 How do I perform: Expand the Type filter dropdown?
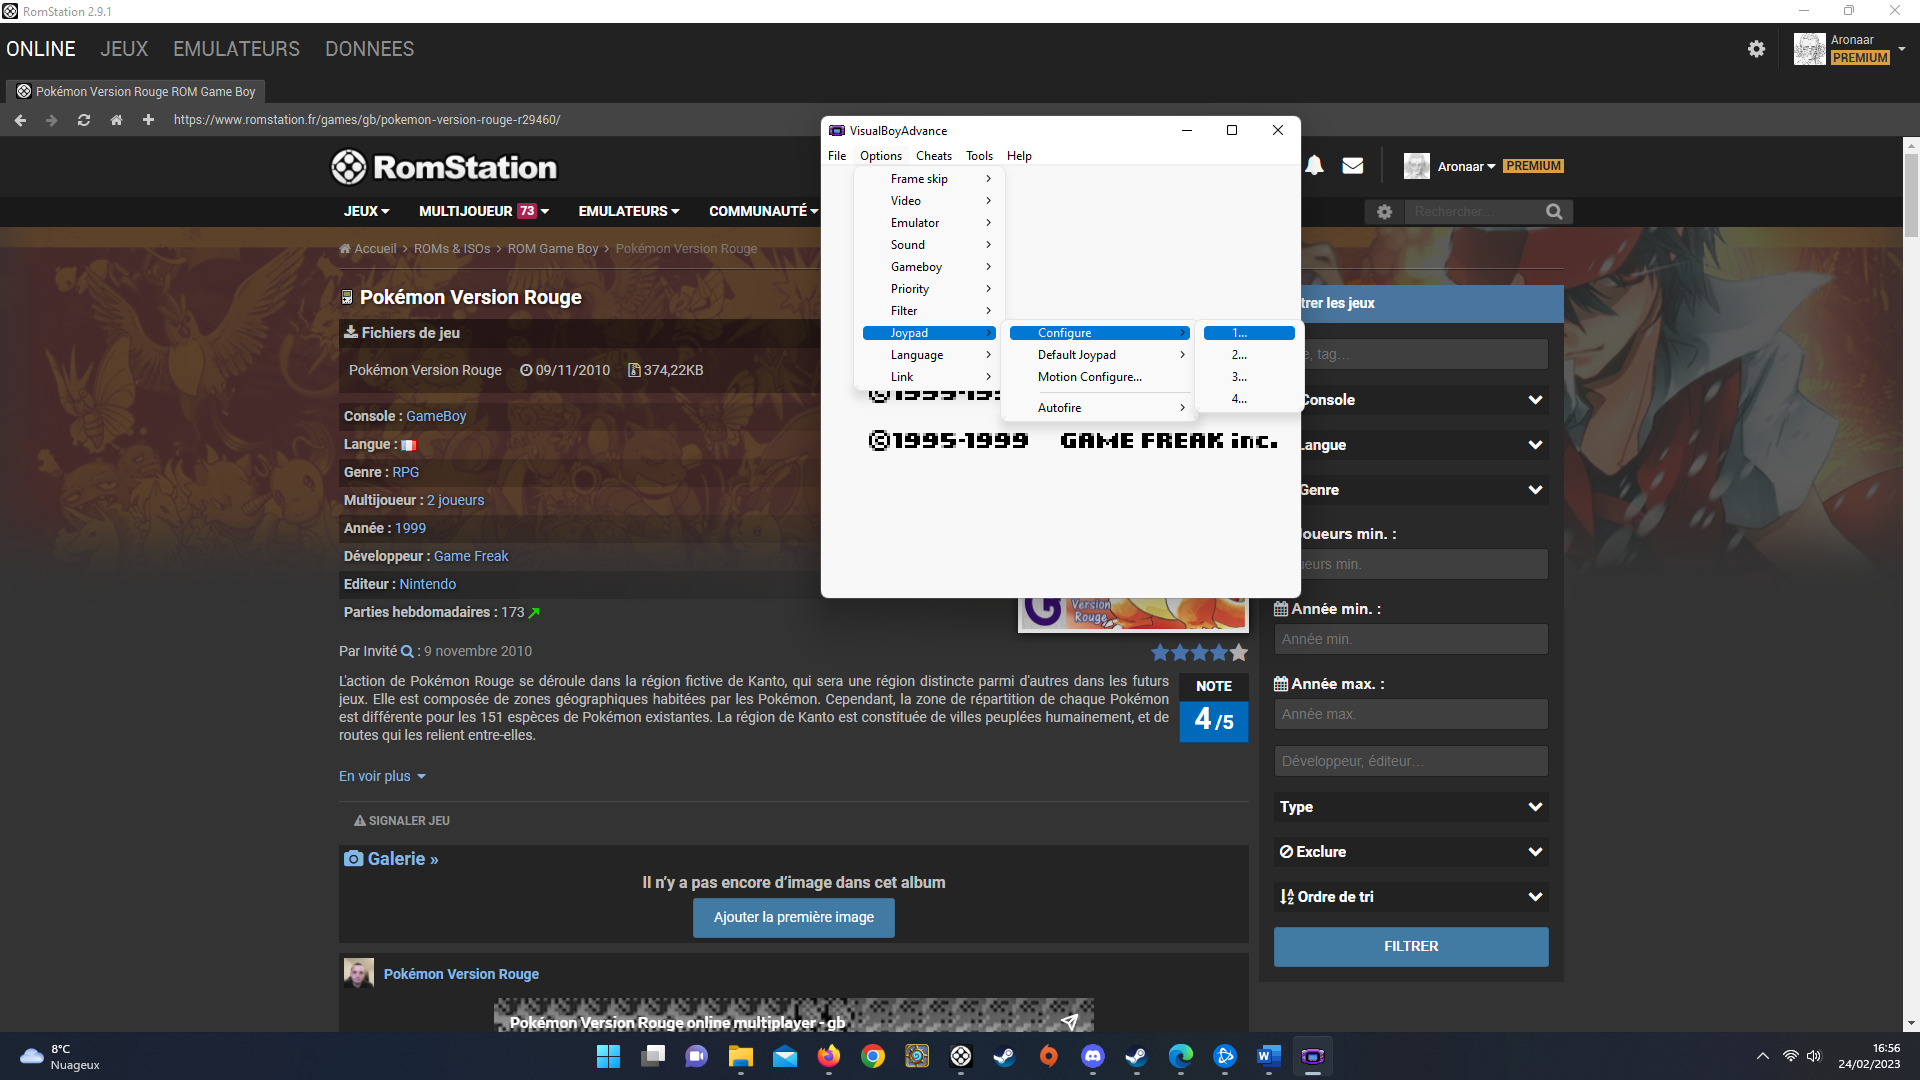click(1534, 807)
